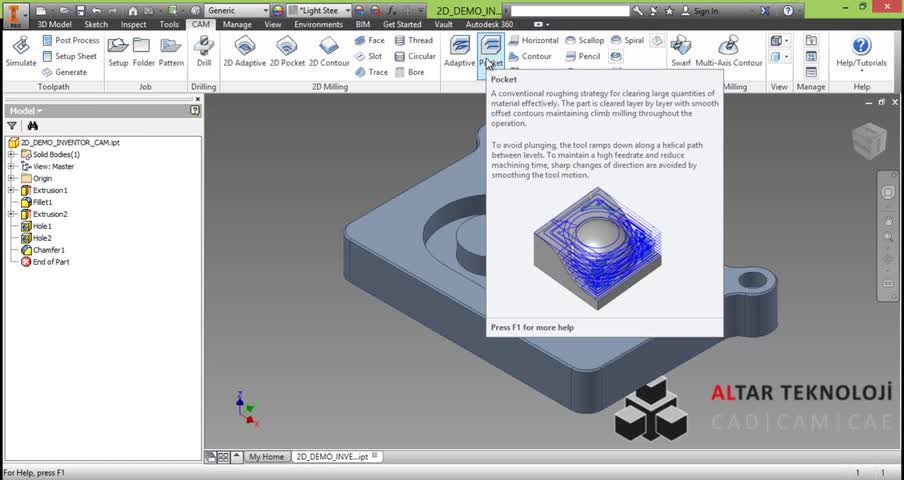Viewport: 904px width, 480px height.
Task: Open the Light Steel appearance dropdown
Action: pos(319,10)
